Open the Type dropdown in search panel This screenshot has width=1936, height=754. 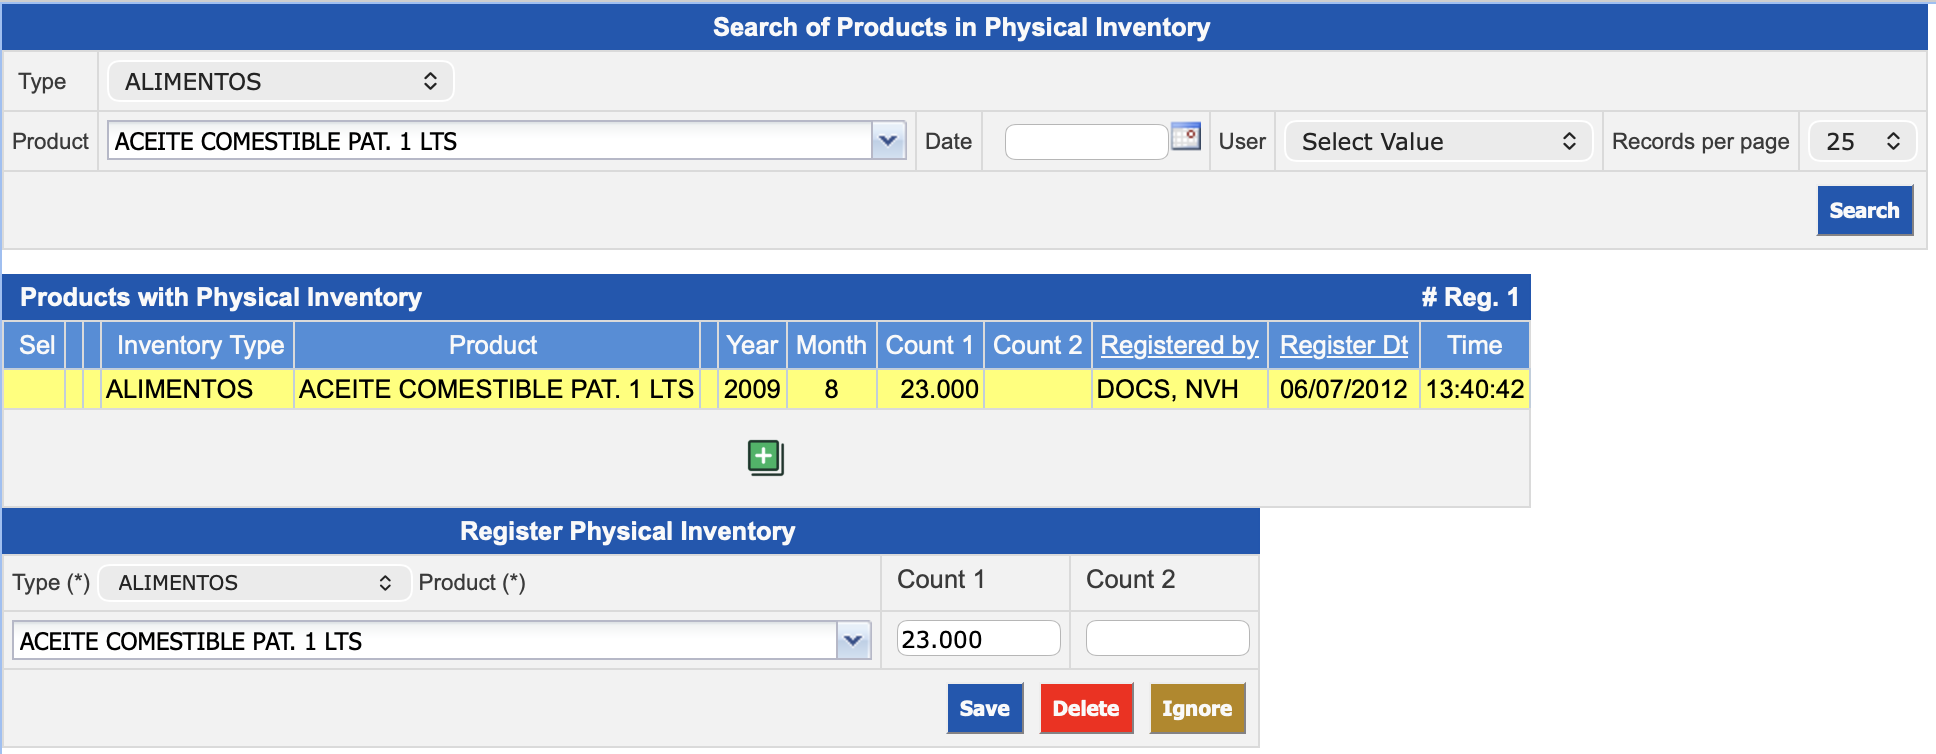[280, 82]
